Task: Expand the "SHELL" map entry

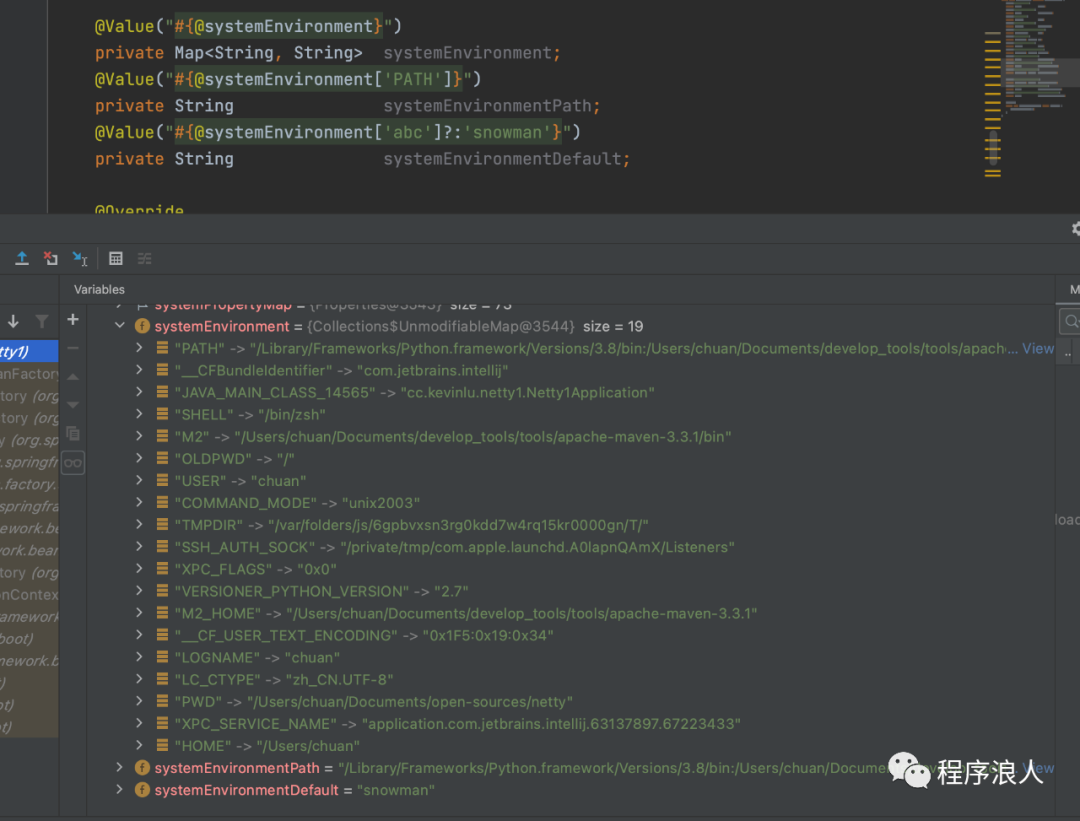Action: [x=139, y=414]
